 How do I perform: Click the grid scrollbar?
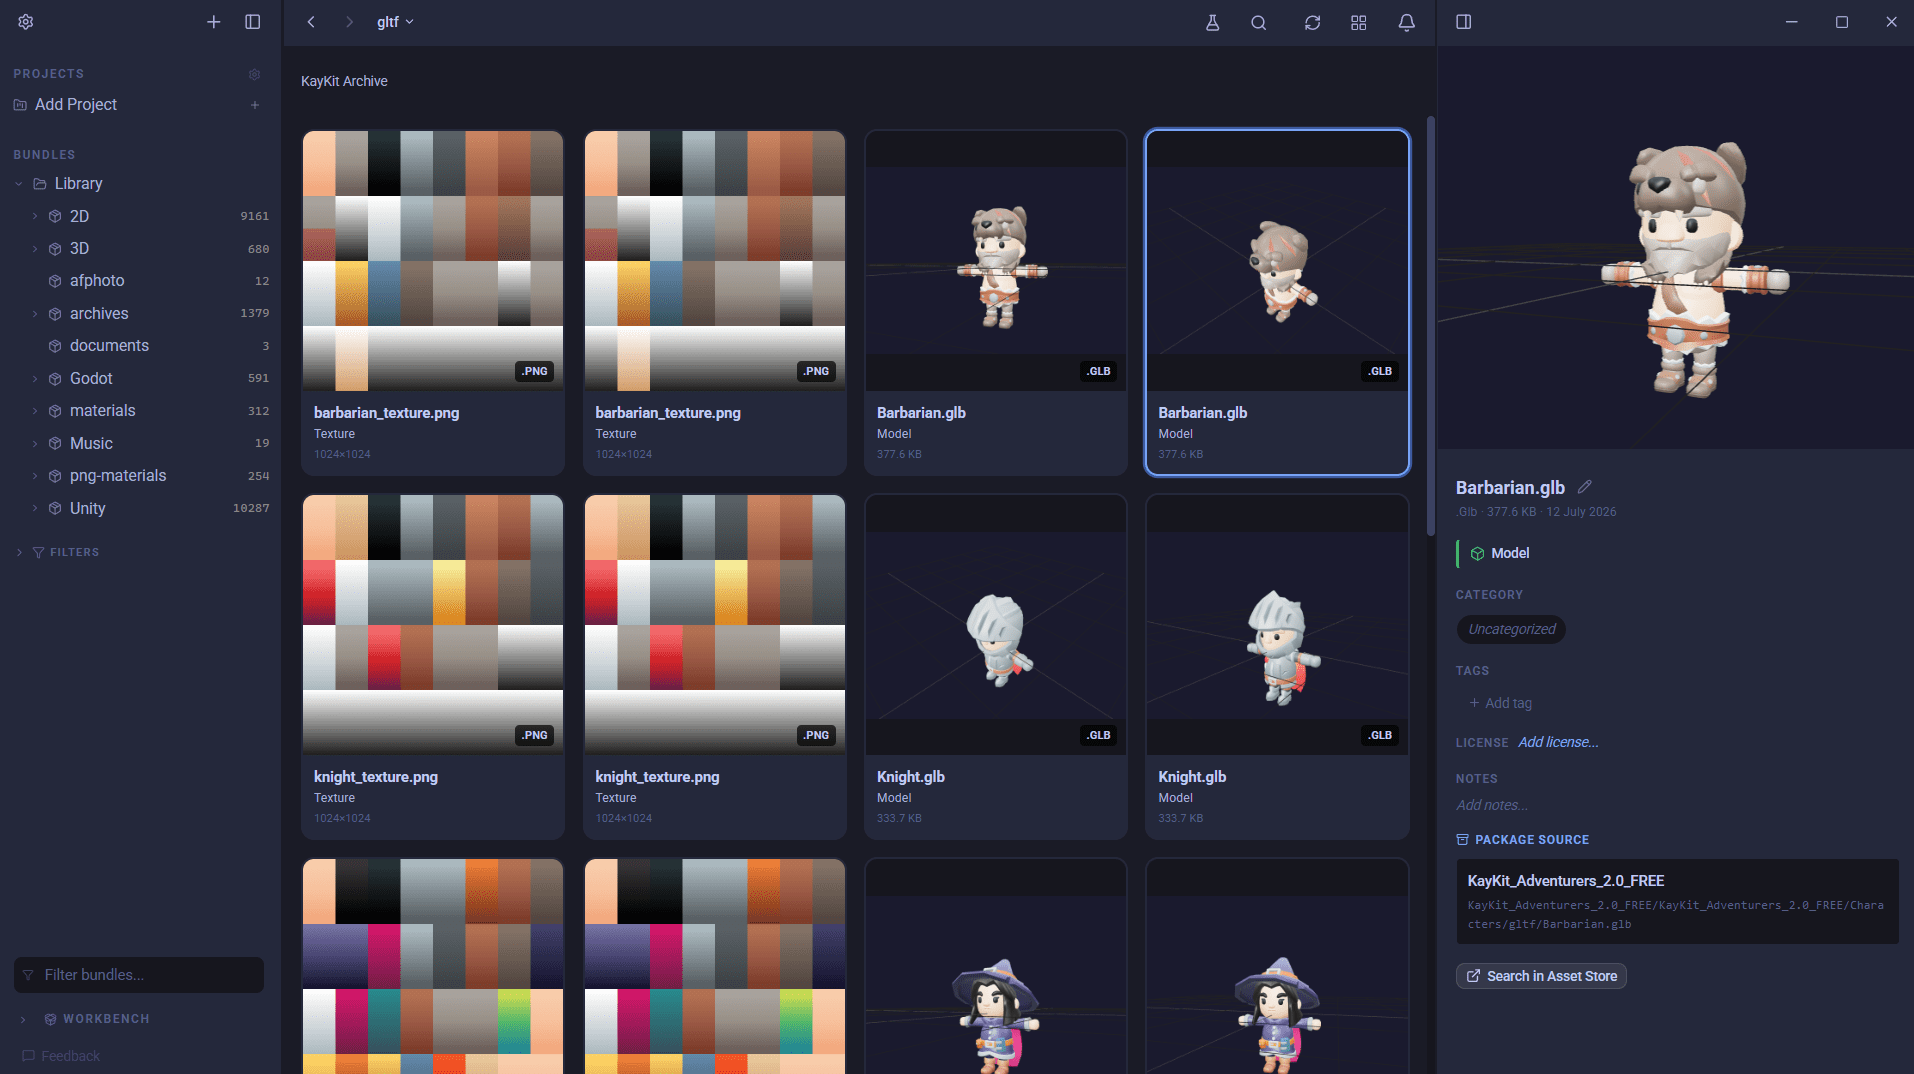pos(1430,326)
